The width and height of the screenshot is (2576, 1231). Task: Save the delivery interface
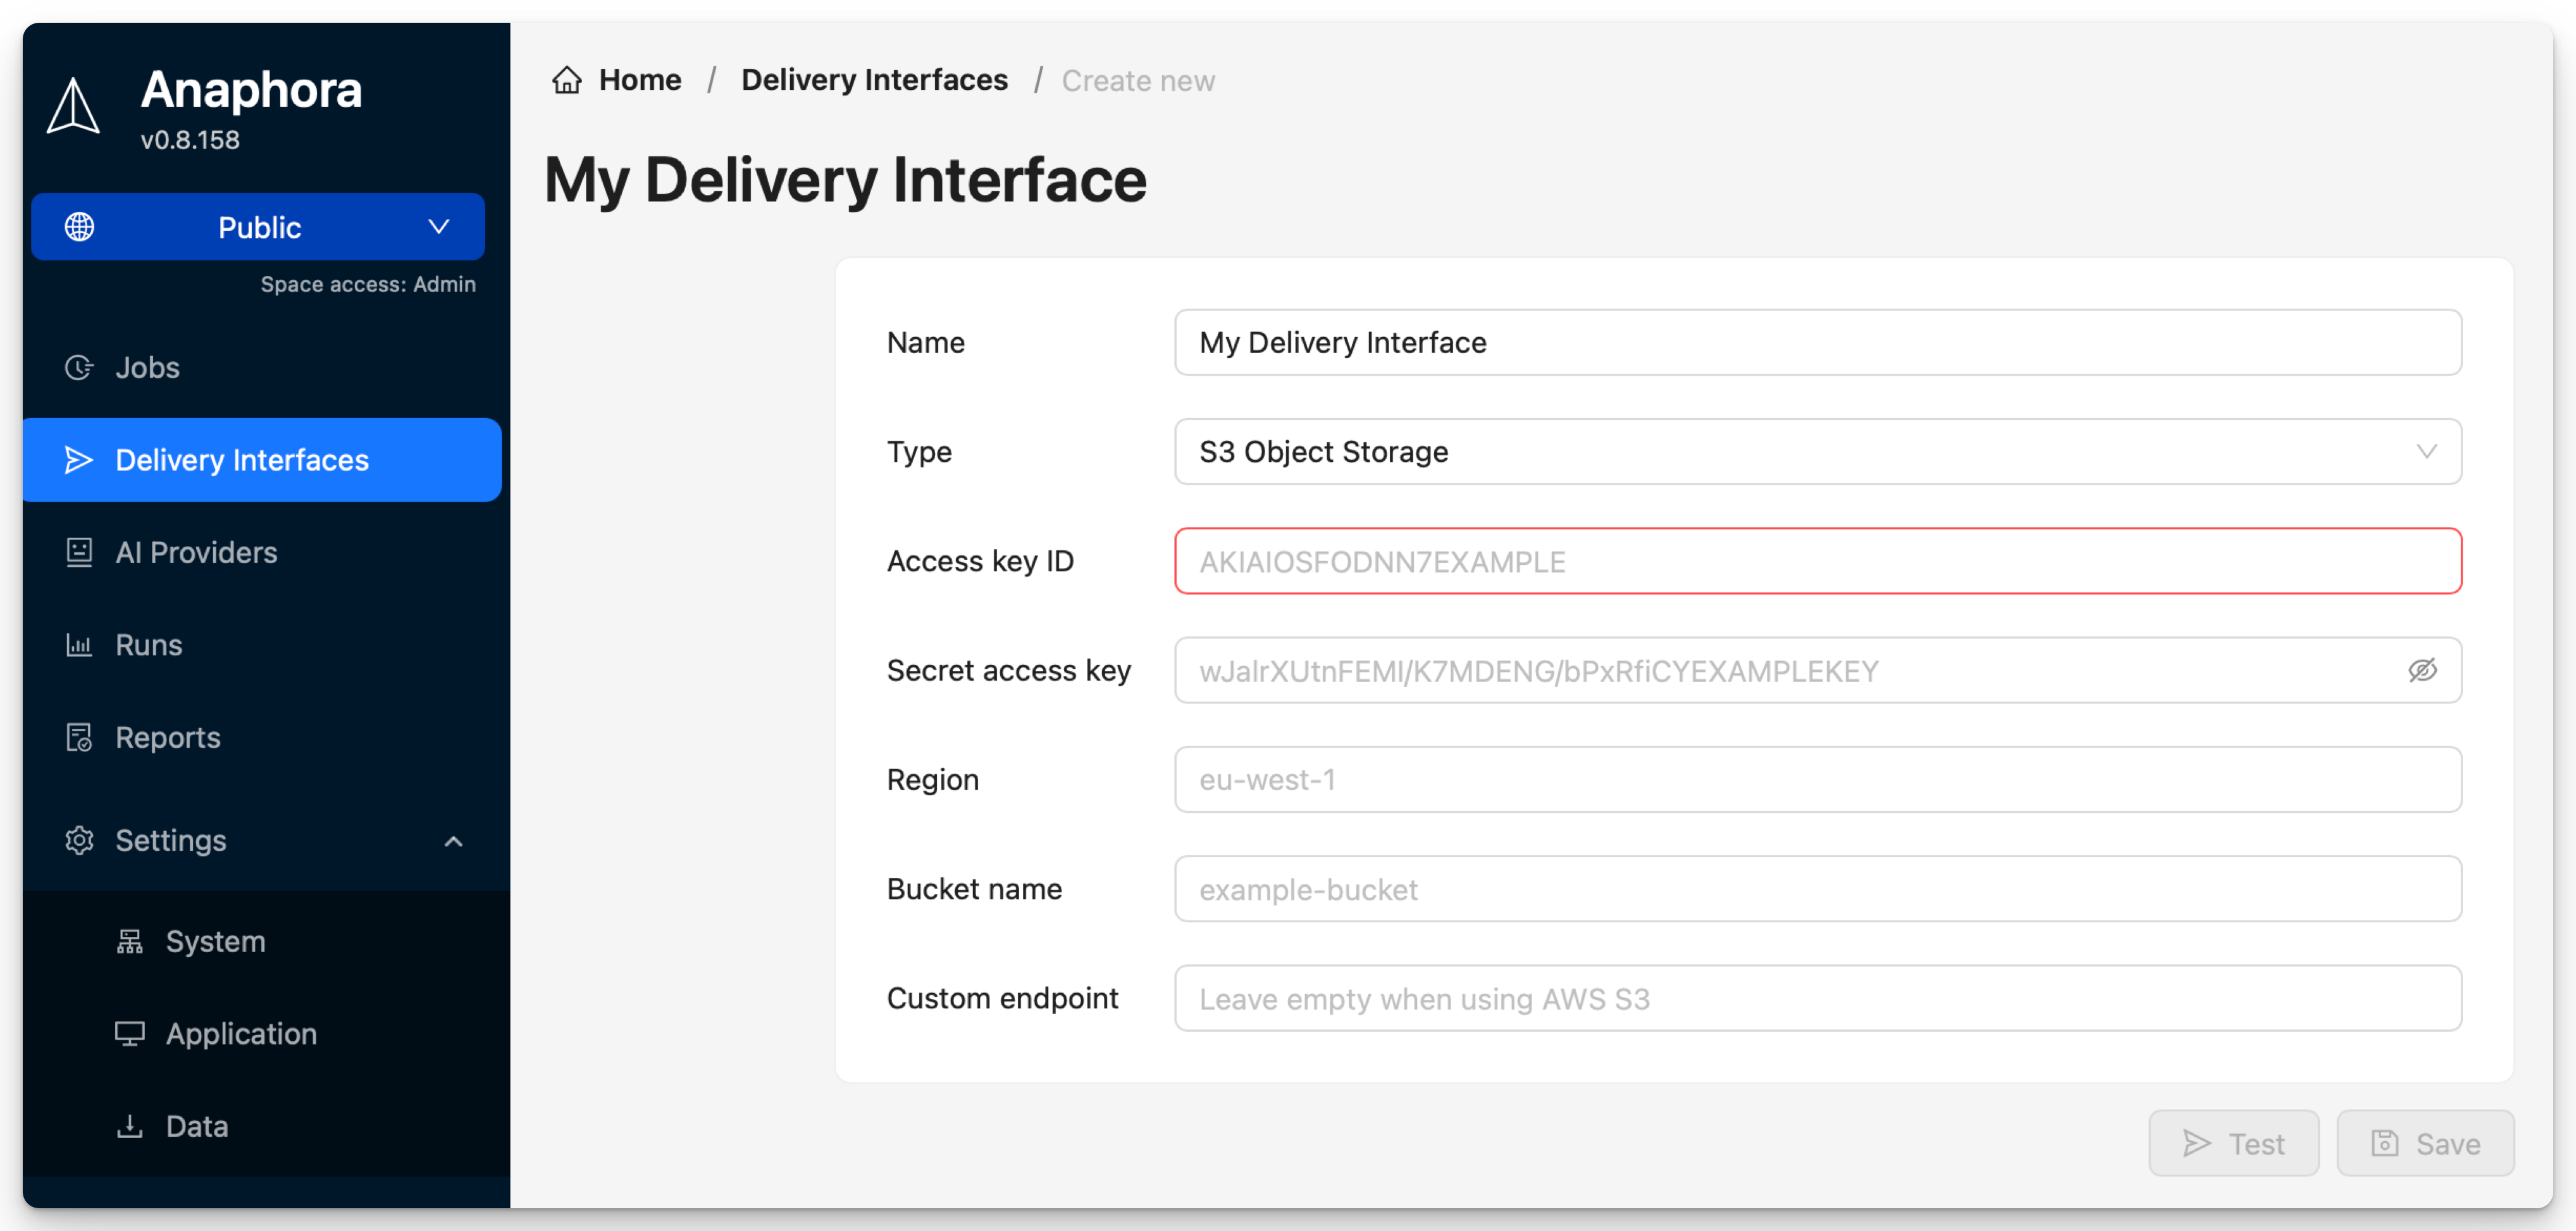coord(2426,1143)
